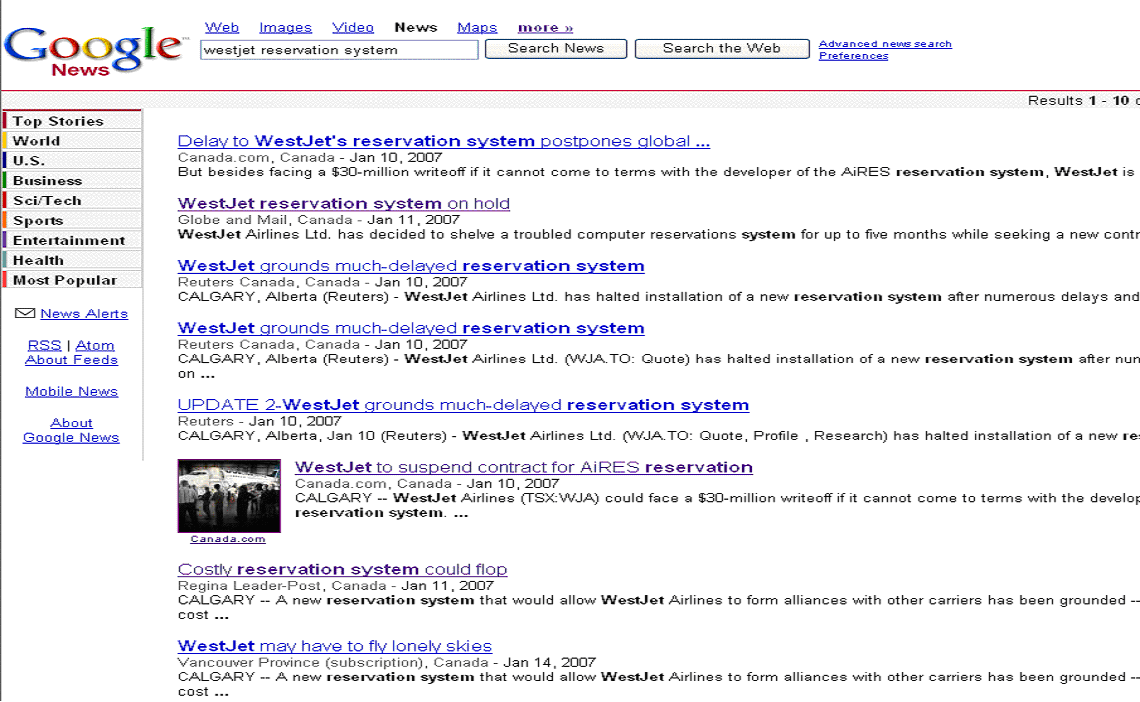Open the About Feeds link
Viewport: 1140px width, 702px height.
pos(71,360)
